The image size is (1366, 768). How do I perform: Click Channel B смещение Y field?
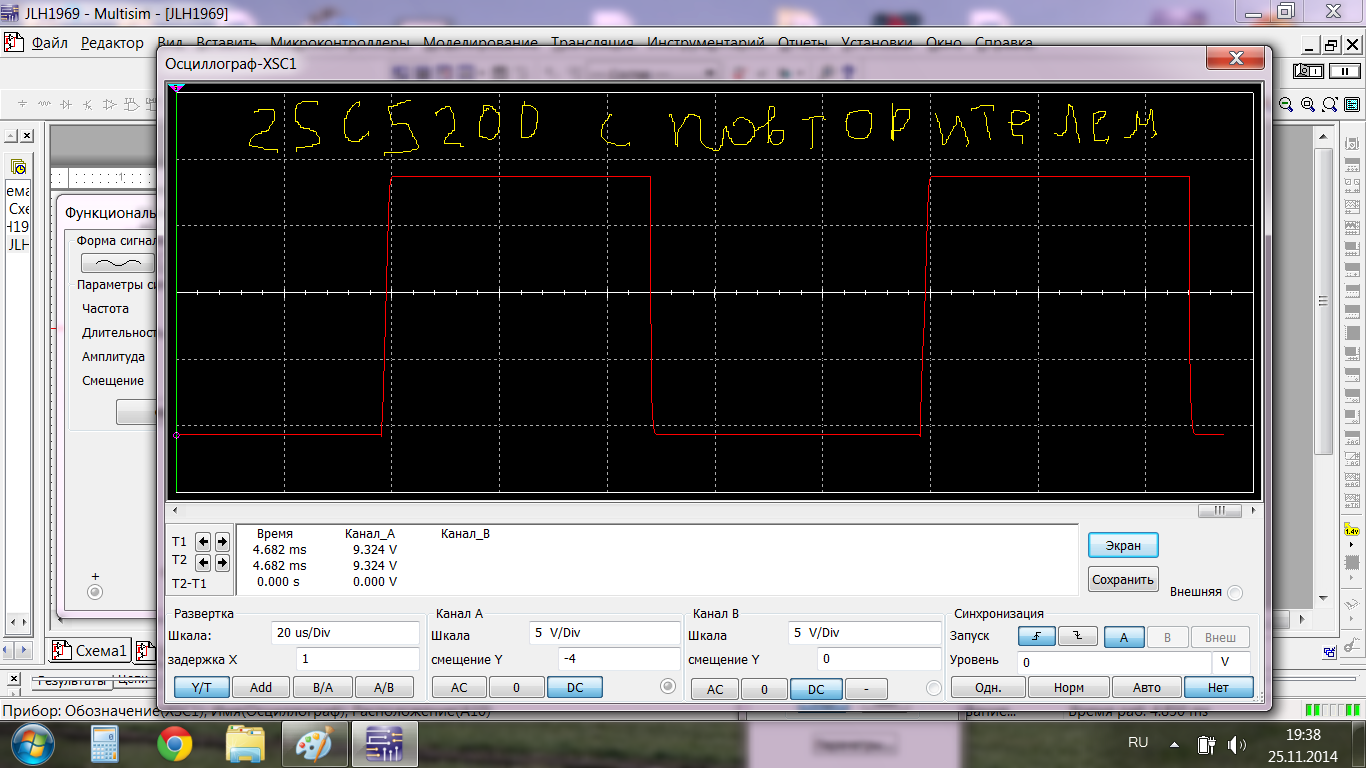879,659
